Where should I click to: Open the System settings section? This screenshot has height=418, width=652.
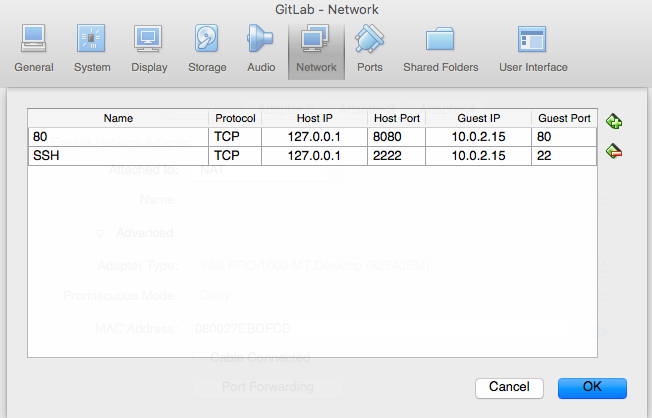[92, 49]
